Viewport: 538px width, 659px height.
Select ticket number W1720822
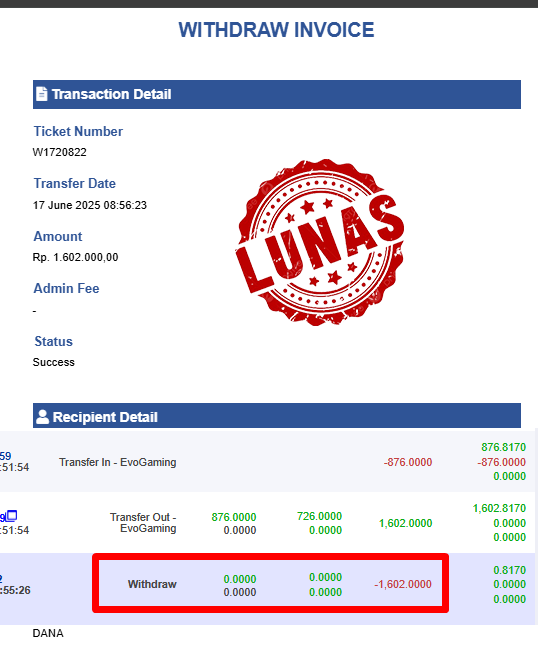[x=60, y=152]
